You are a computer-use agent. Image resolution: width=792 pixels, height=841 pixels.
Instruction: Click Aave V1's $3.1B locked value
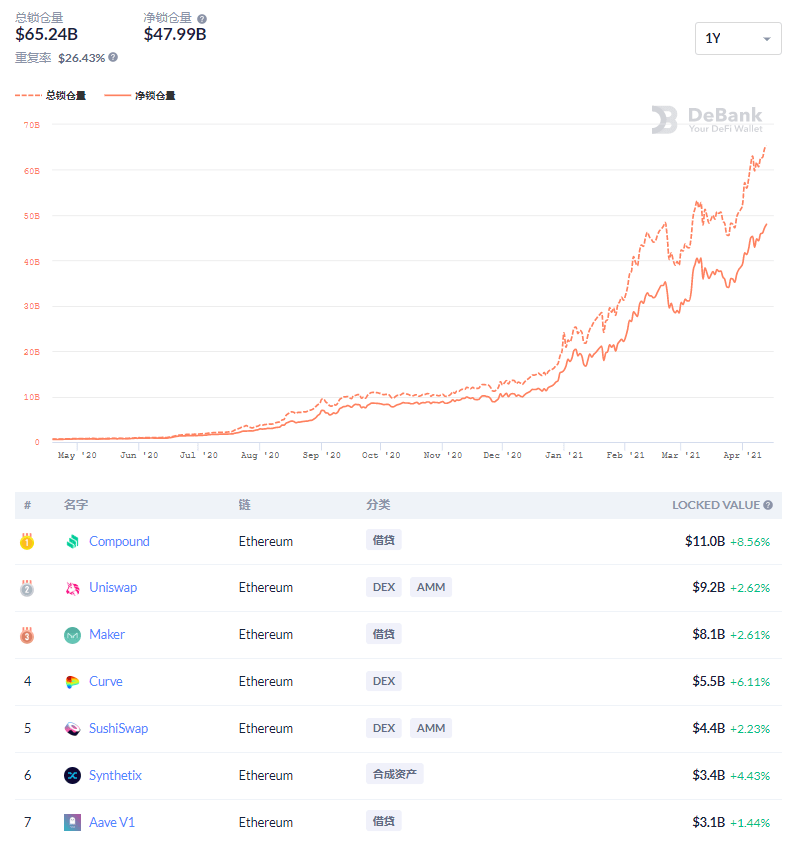tap(708, 822)
